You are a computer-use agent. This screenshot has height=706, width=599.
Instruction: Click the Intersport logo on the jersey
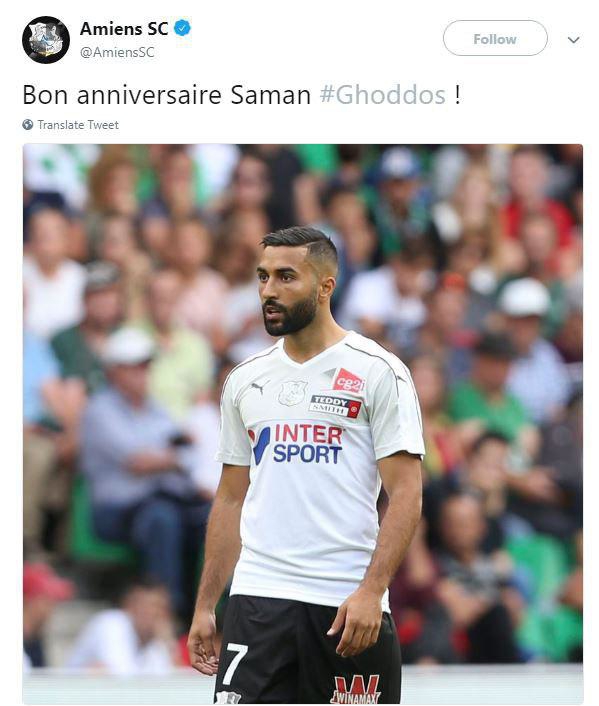tap(296, 444)
